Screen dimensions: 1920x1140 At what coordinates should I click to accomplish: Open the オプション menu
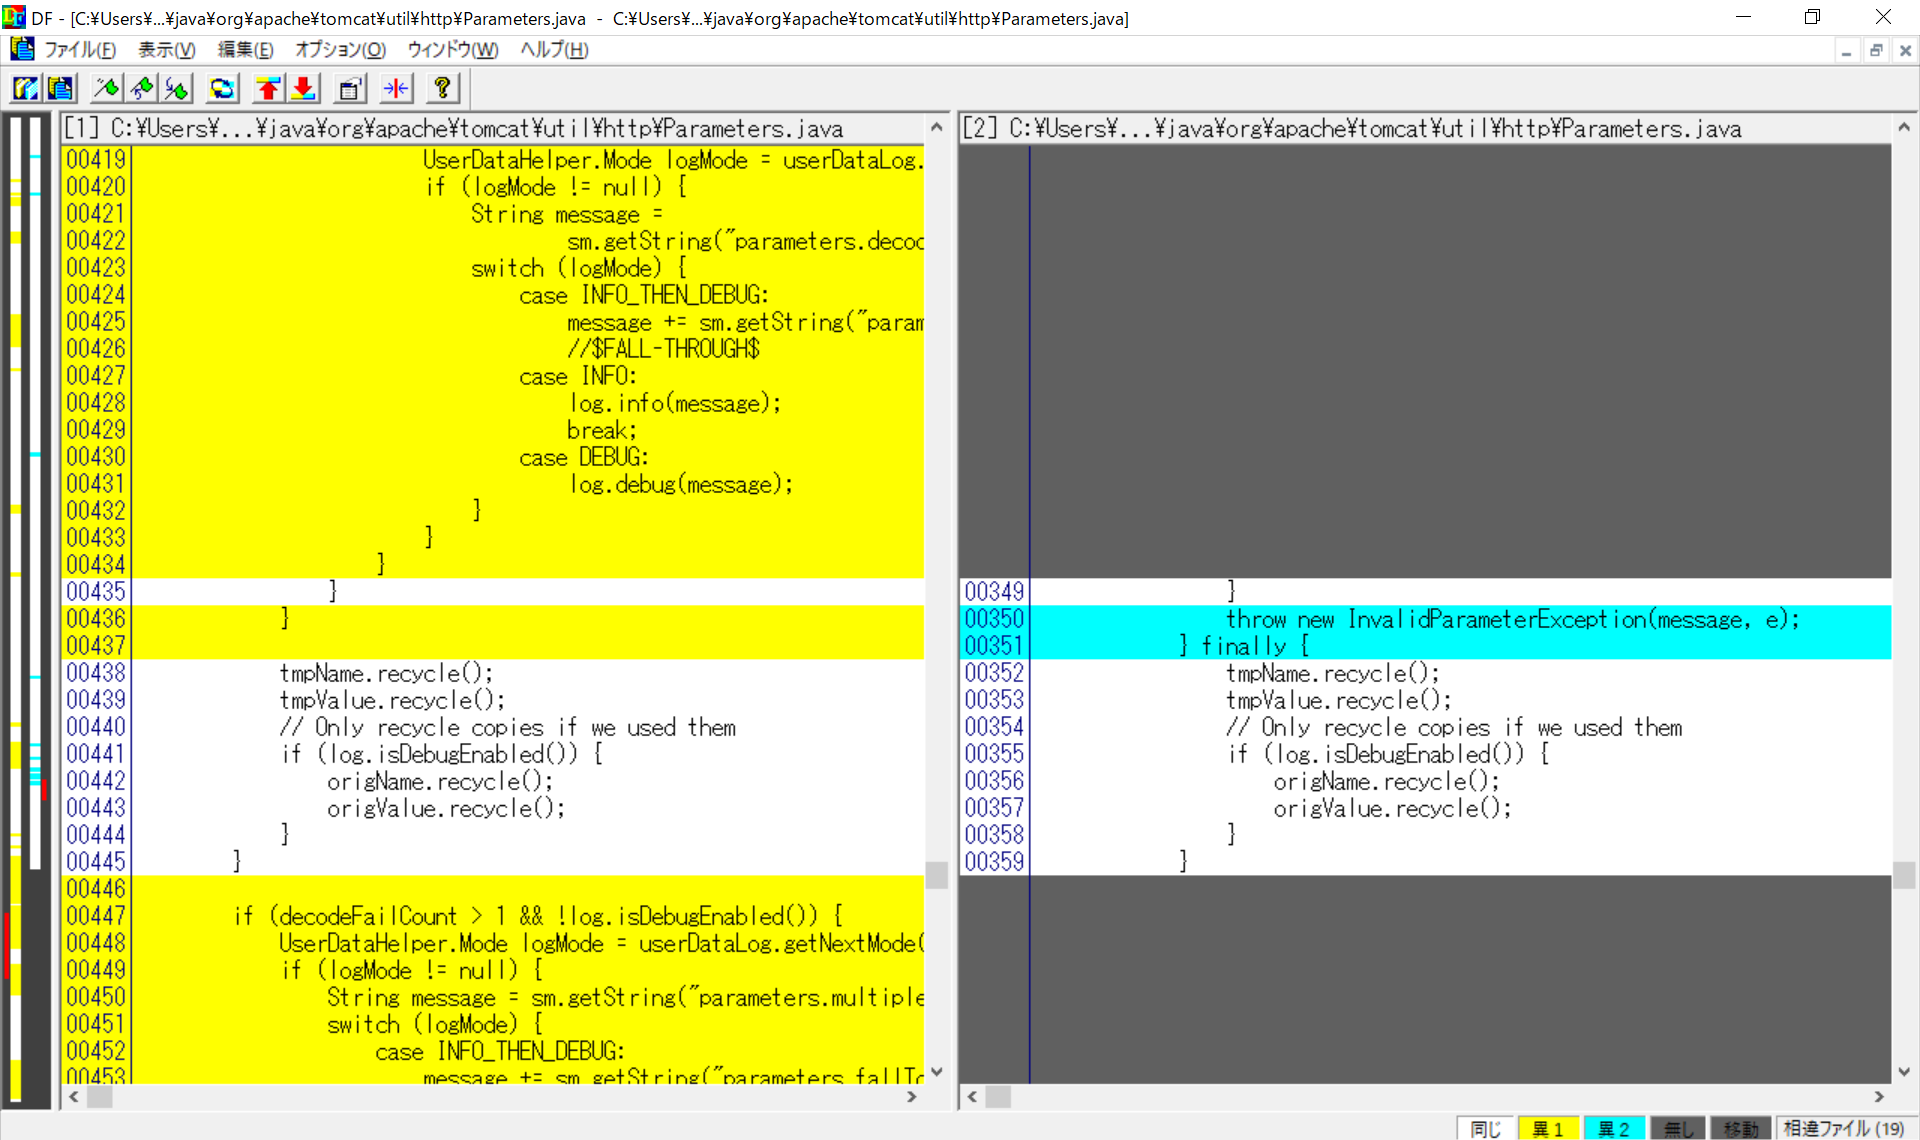[x=339, y=49]
